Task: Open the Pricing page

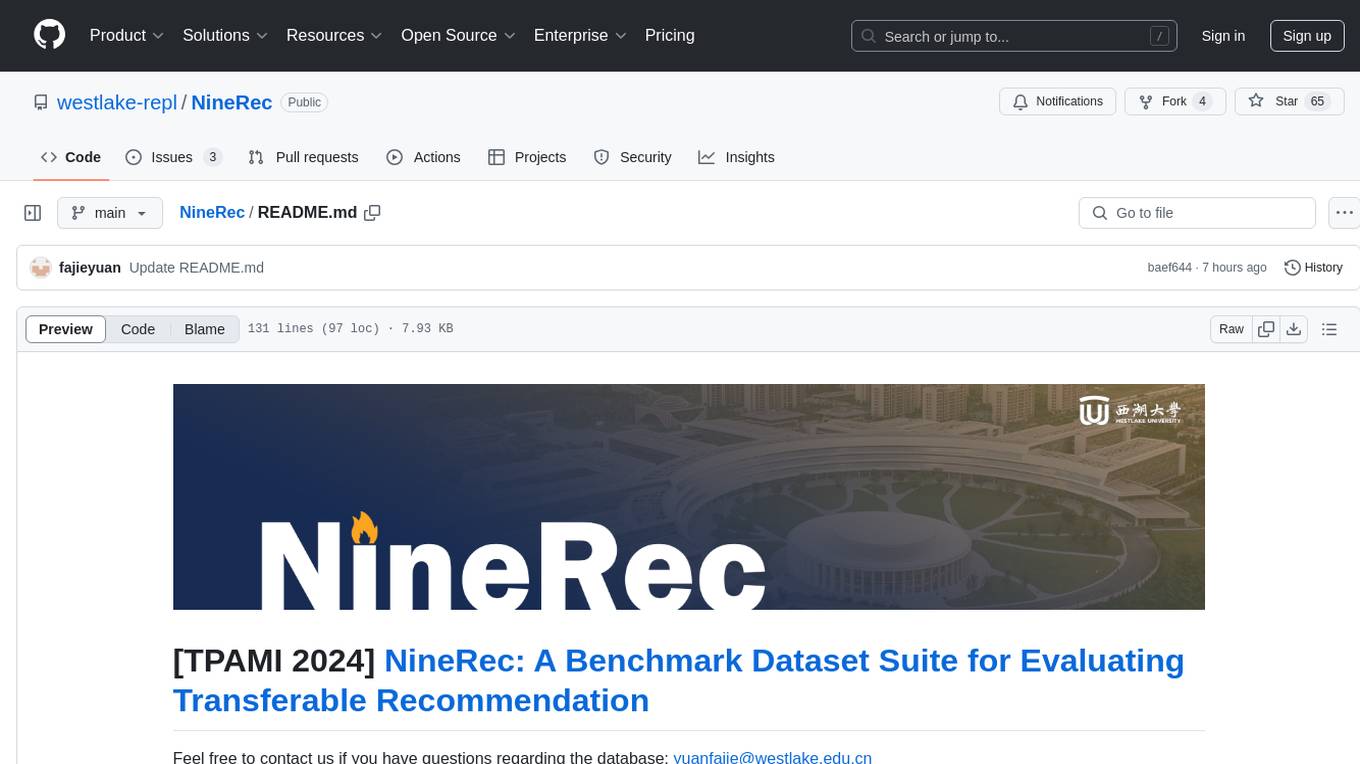Action: click(x=670, y=35)
